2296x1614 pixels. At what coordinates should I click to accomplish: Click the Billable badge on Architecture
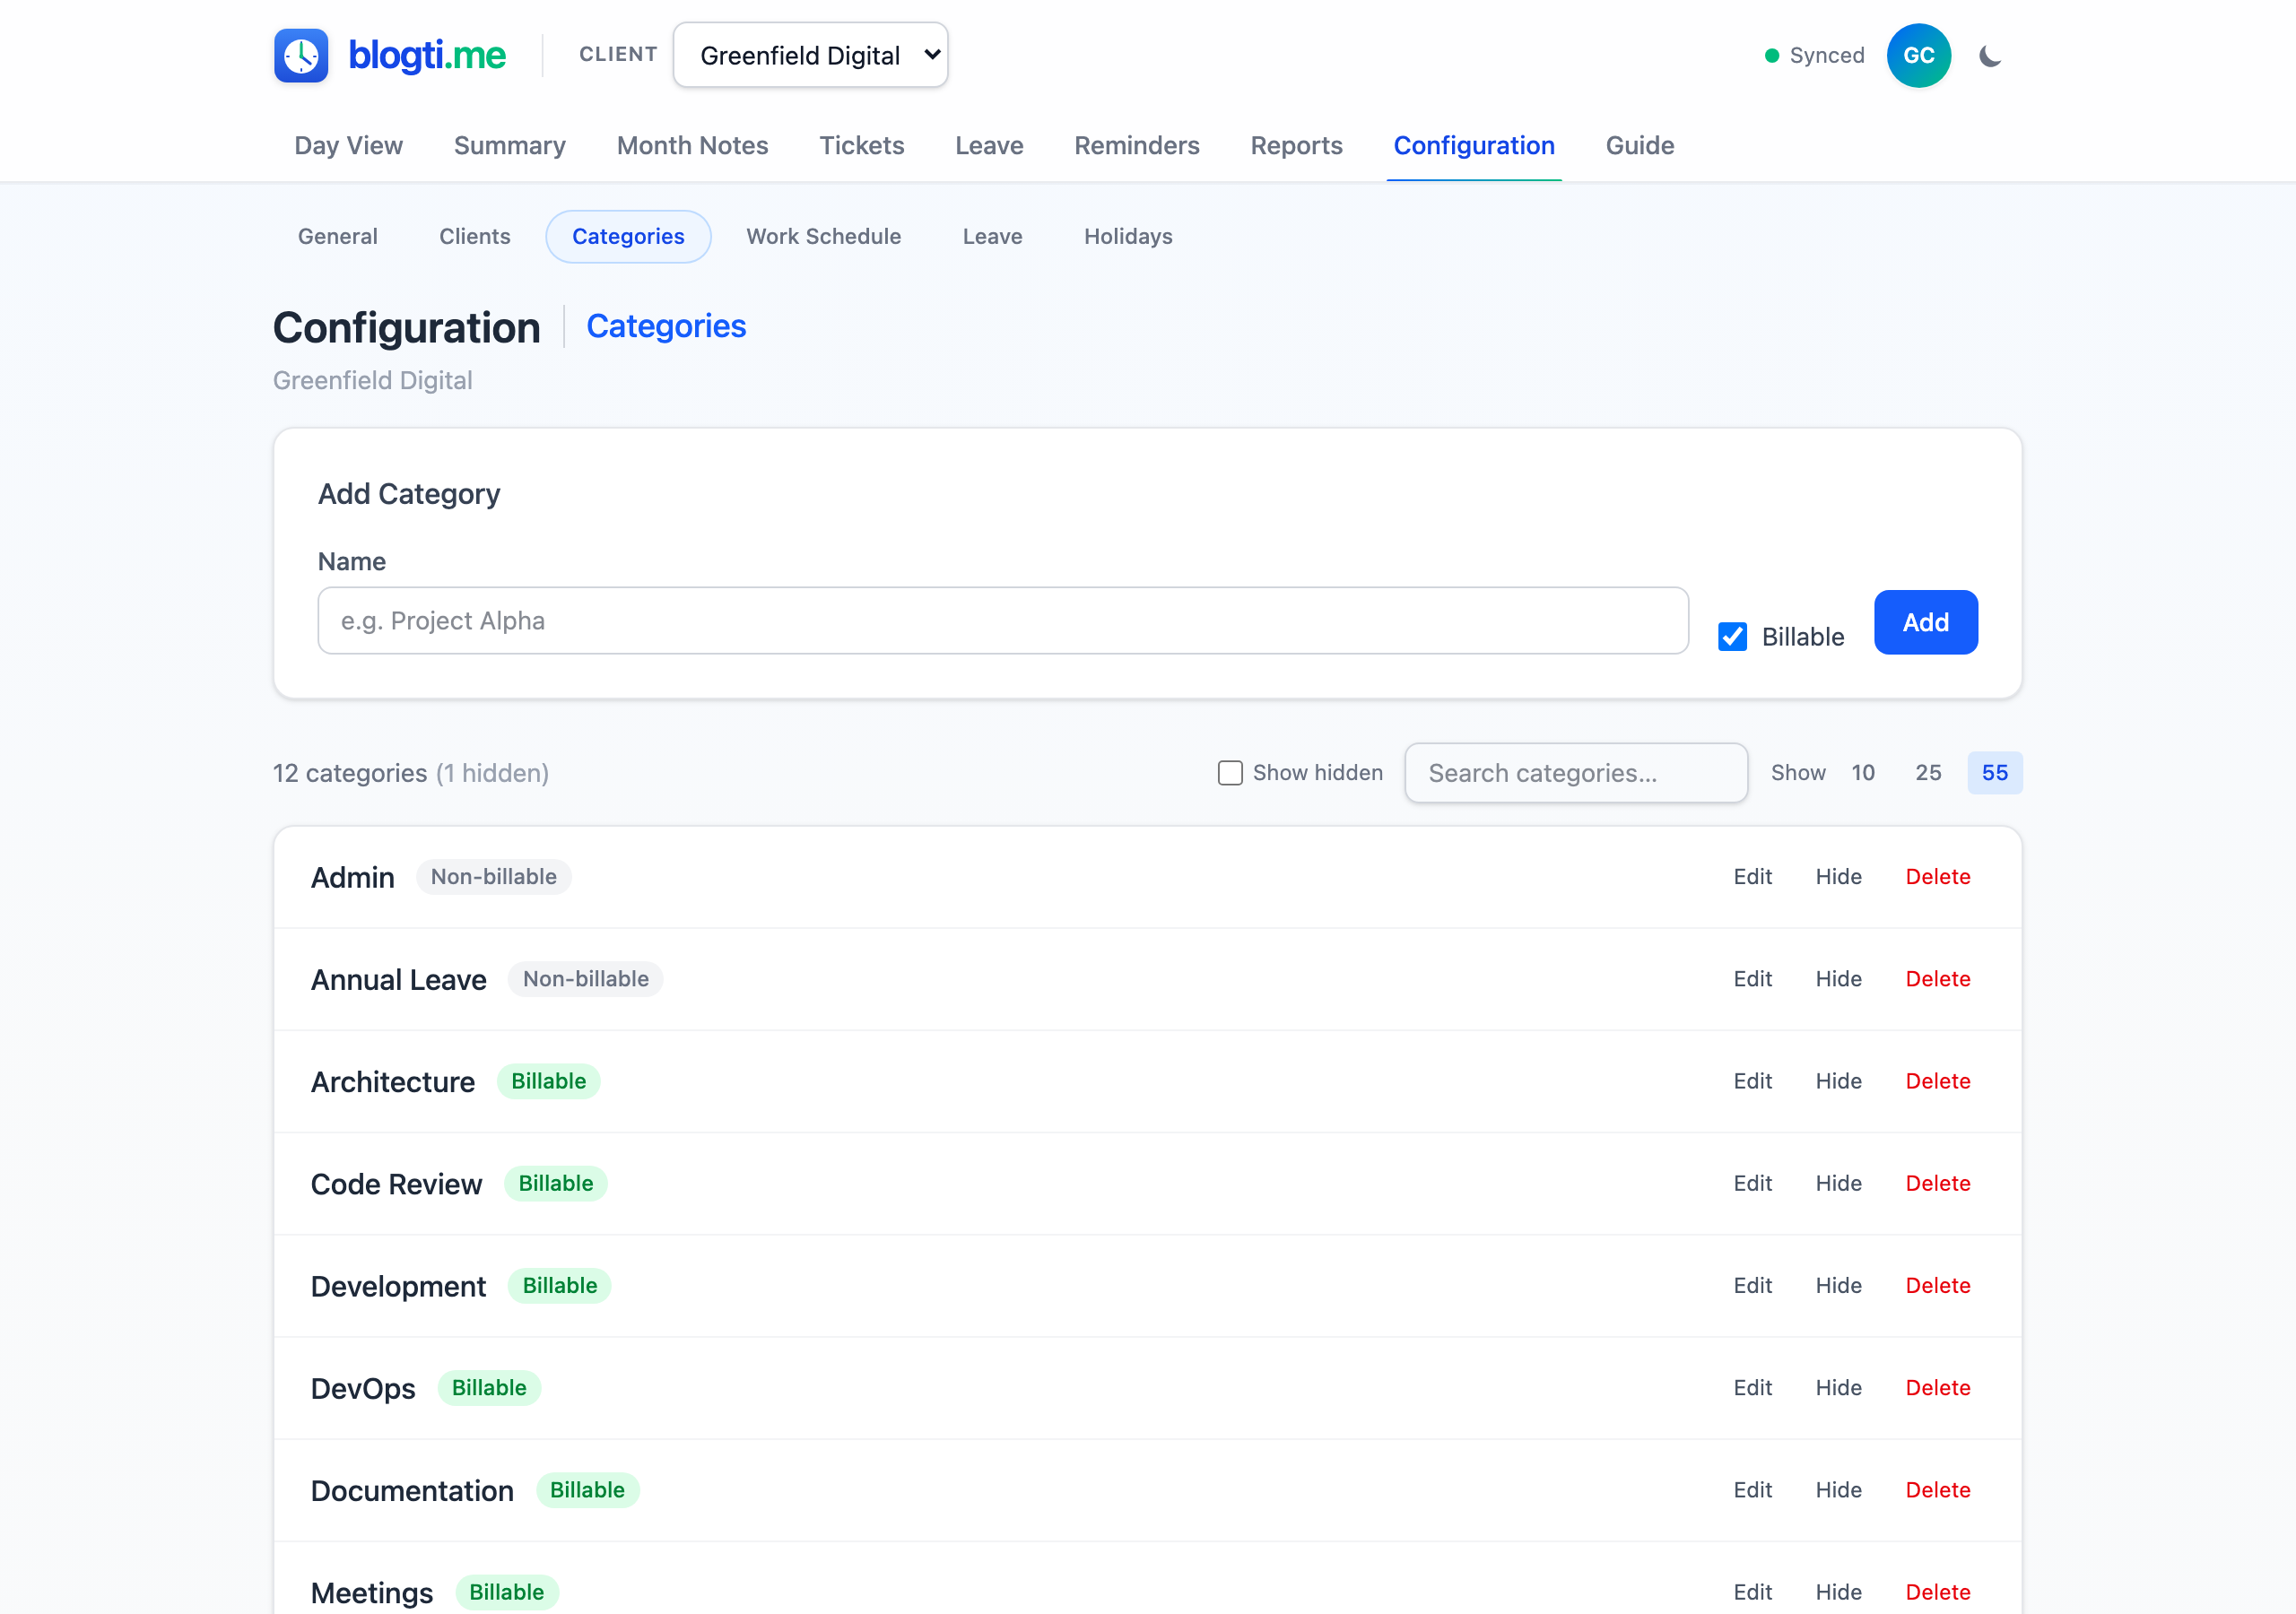point(548,1081)
